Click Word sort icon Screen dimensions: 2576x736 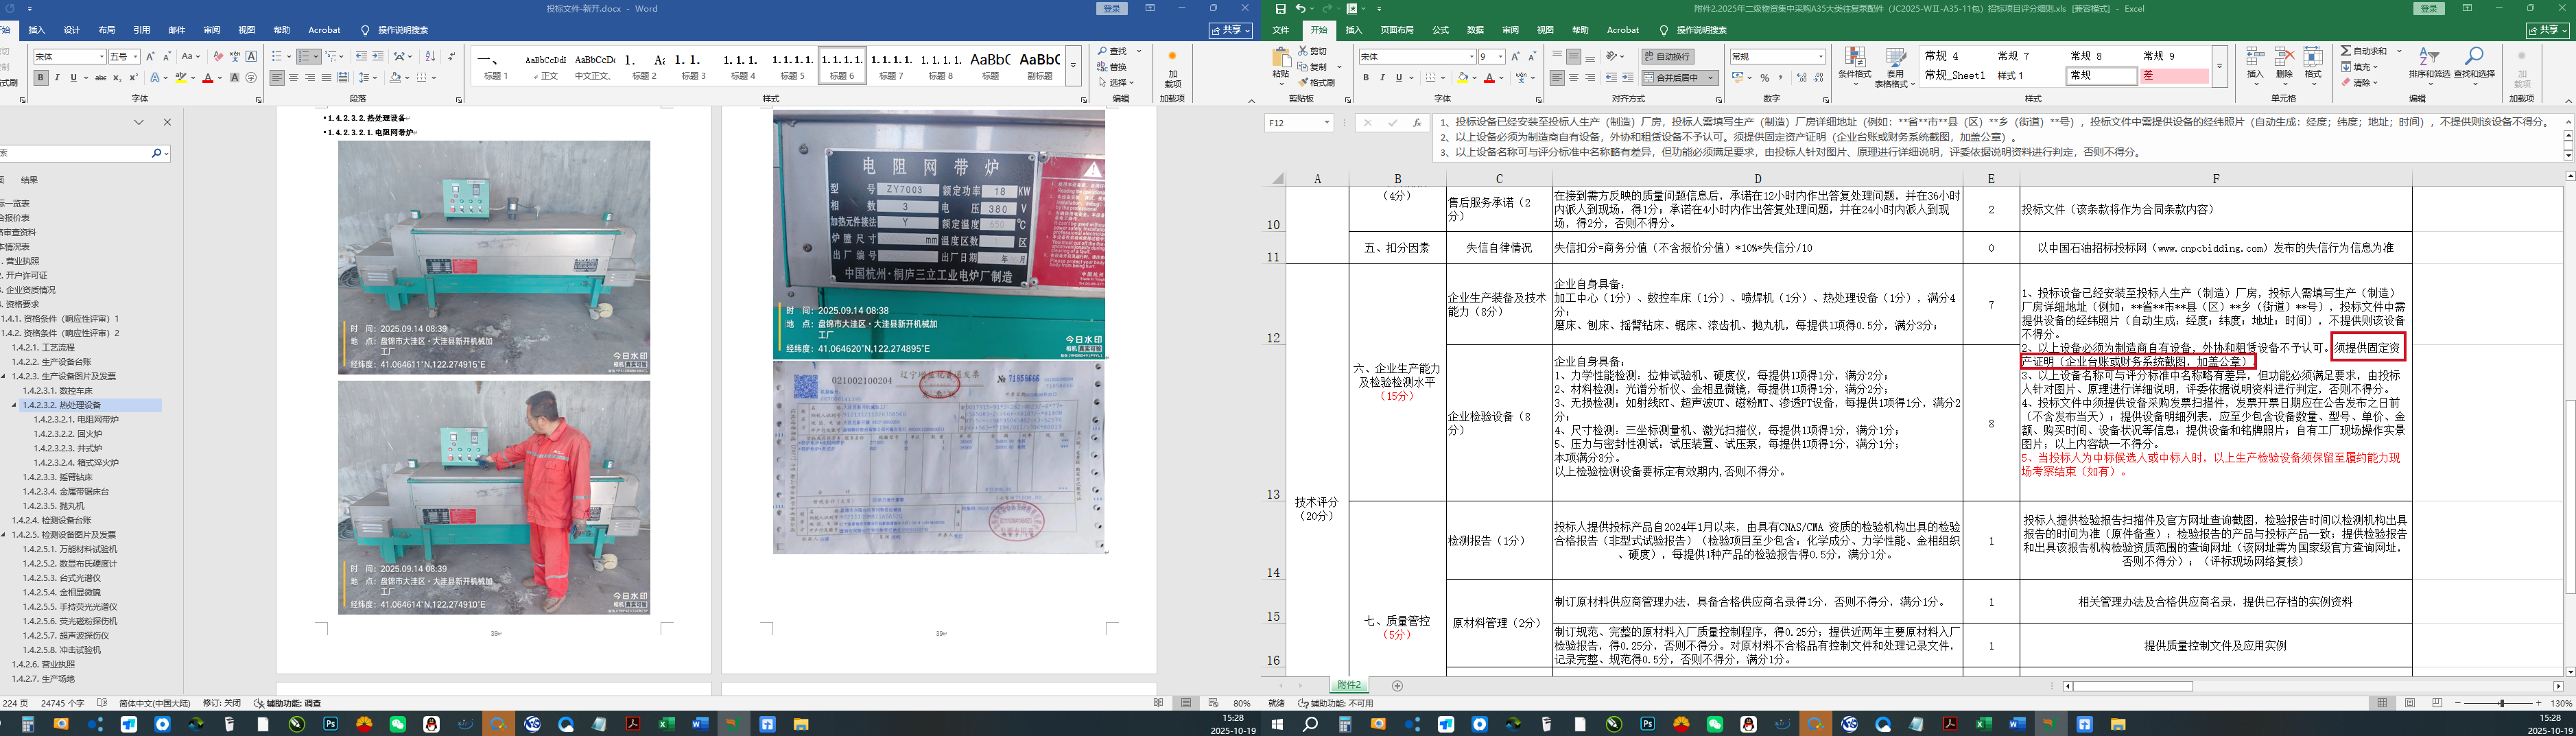click(430, 56)
